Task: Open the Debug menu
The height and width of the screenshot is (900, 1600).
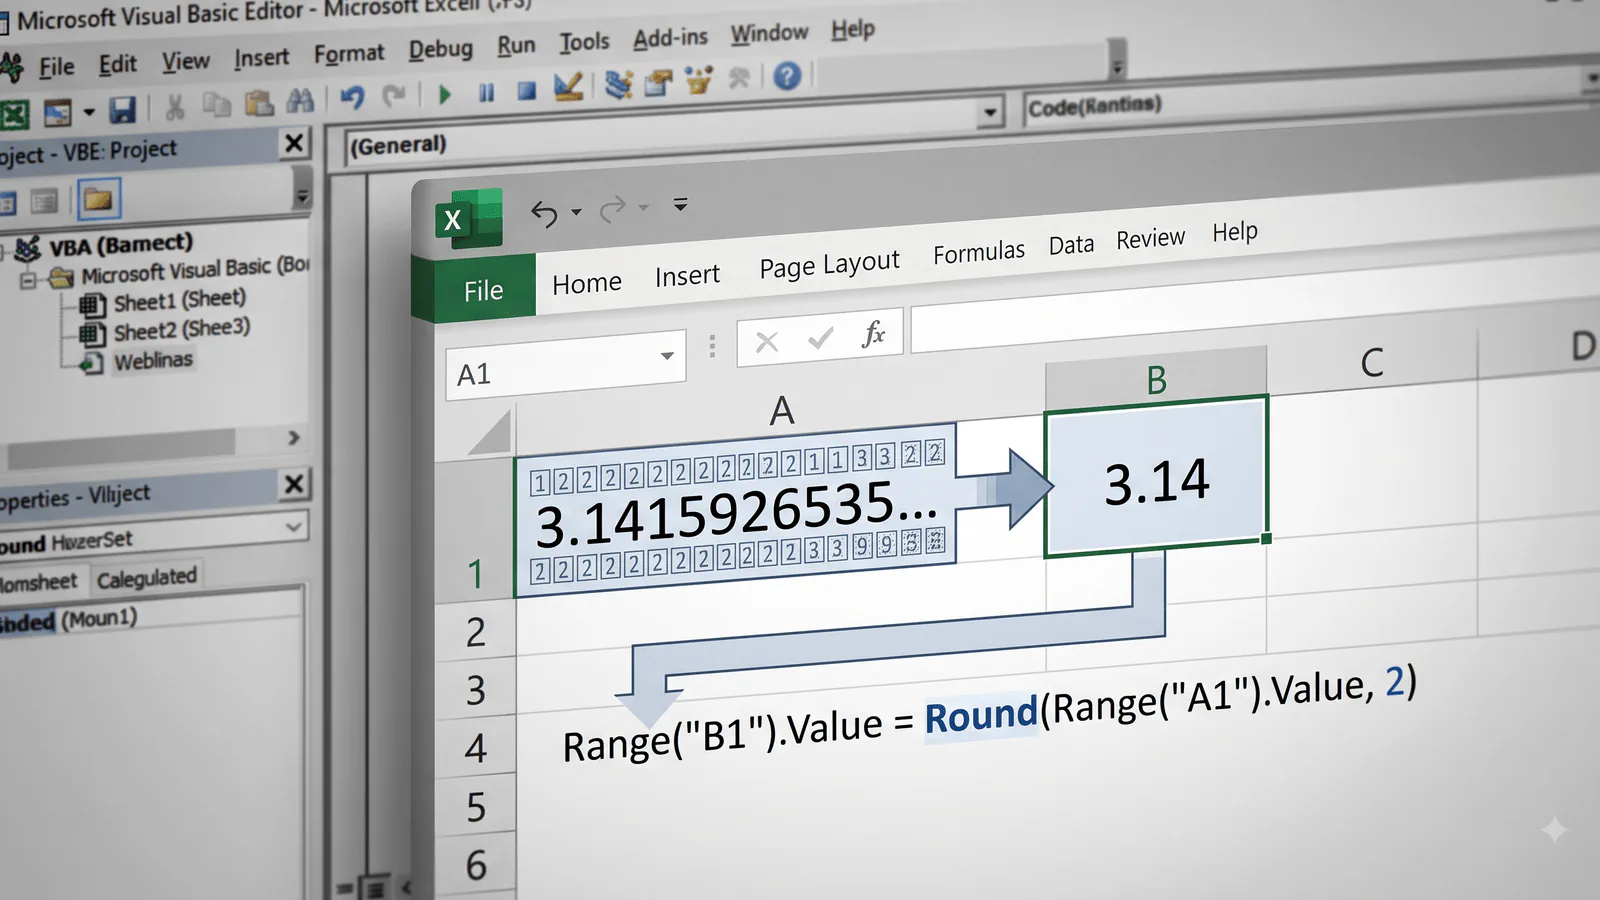Action: pyautogui.click(x=441, y=49)
